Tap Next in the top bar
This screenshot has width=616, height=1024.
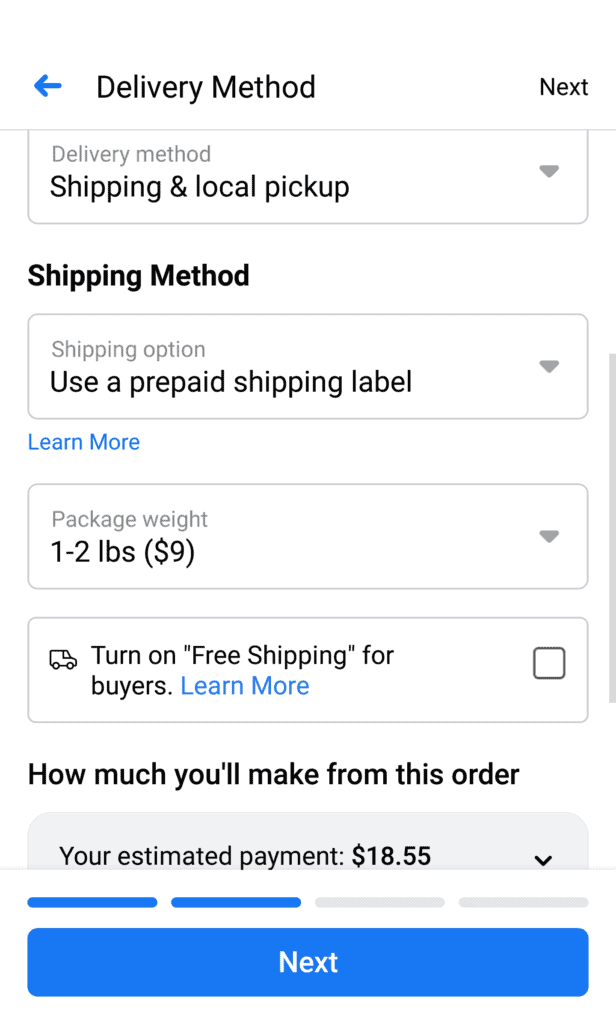[x=563, y=86]
